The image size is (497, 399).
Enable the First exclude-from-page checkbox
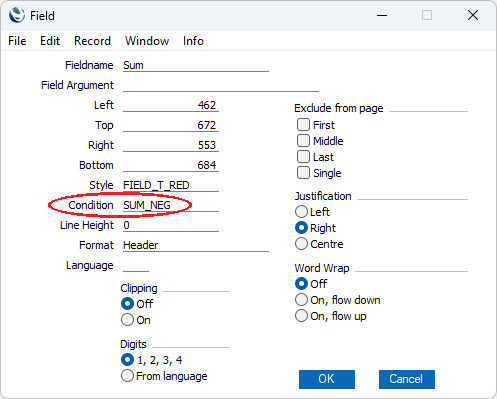point(303,125)
